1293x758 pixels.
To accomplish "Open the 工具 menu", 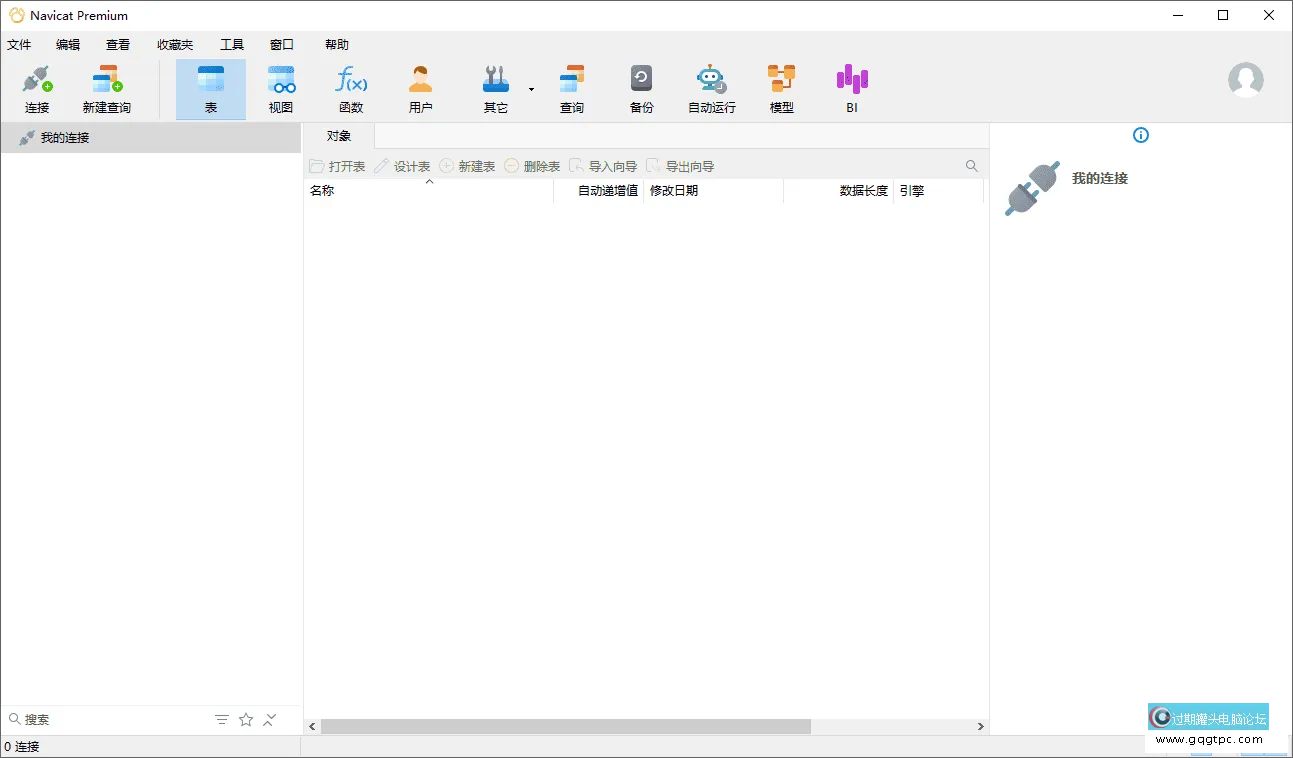I will coord(232,44).
